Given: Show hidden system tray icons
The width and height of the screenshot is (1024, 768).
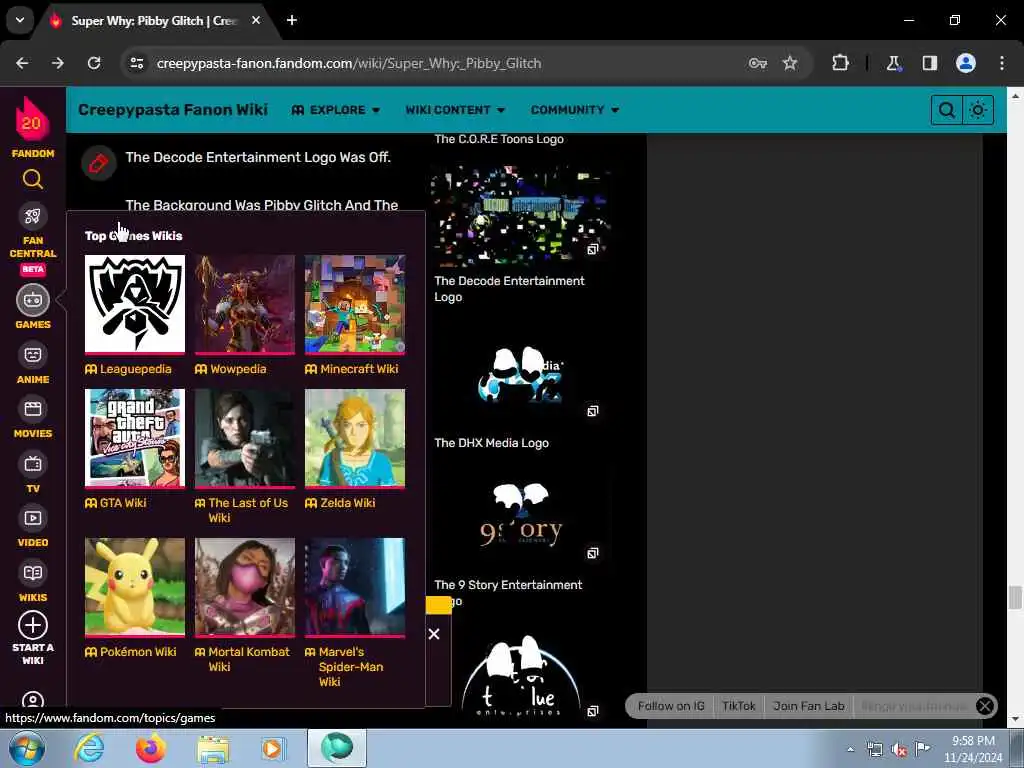Looking at the screenshot, I should point(850,749).
